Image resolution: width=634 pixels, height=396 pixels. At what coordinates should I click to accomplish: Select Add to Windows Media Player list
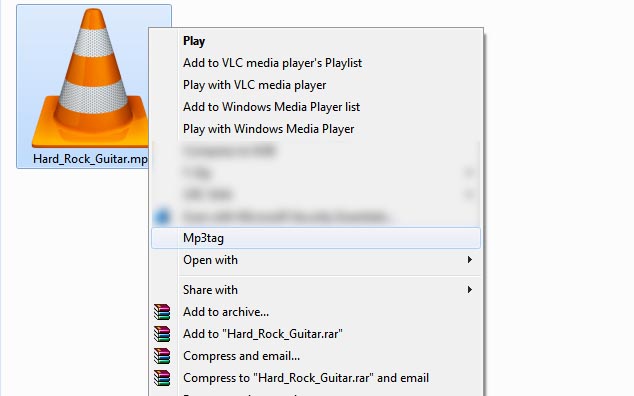pos(271,107)
